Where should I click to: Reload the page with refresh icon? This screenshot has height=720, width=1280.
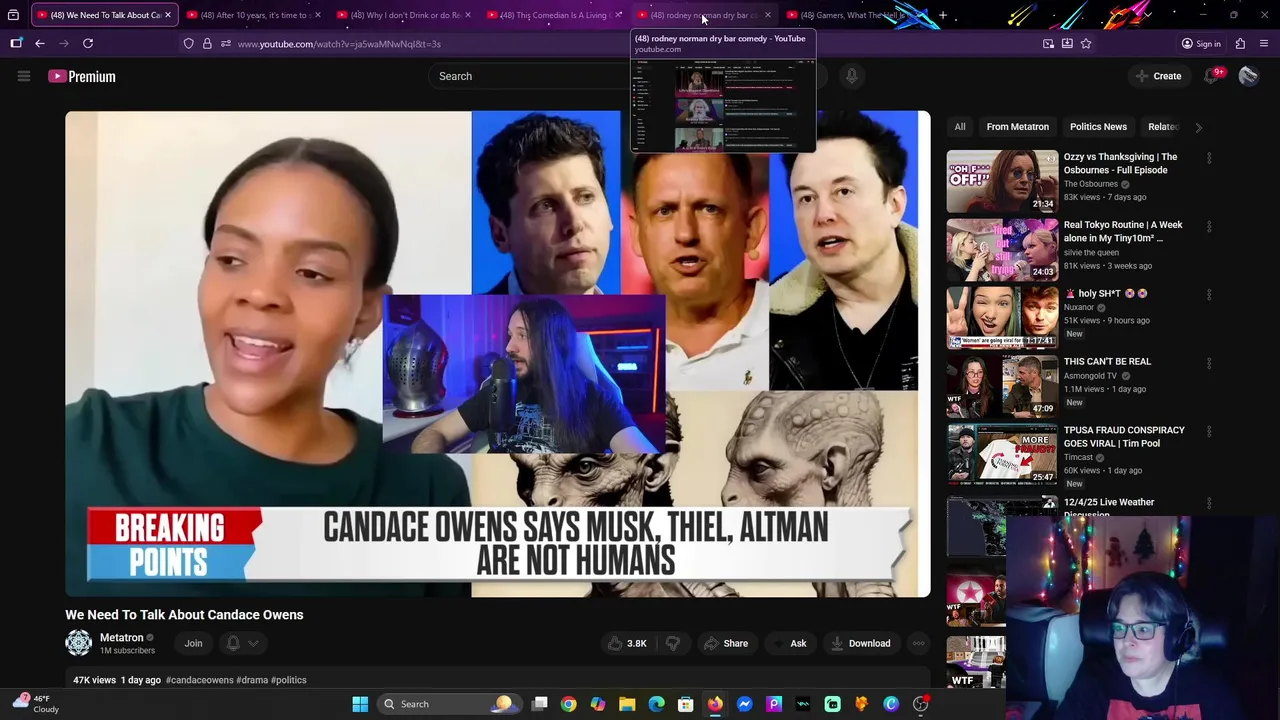tap(88, 44)
